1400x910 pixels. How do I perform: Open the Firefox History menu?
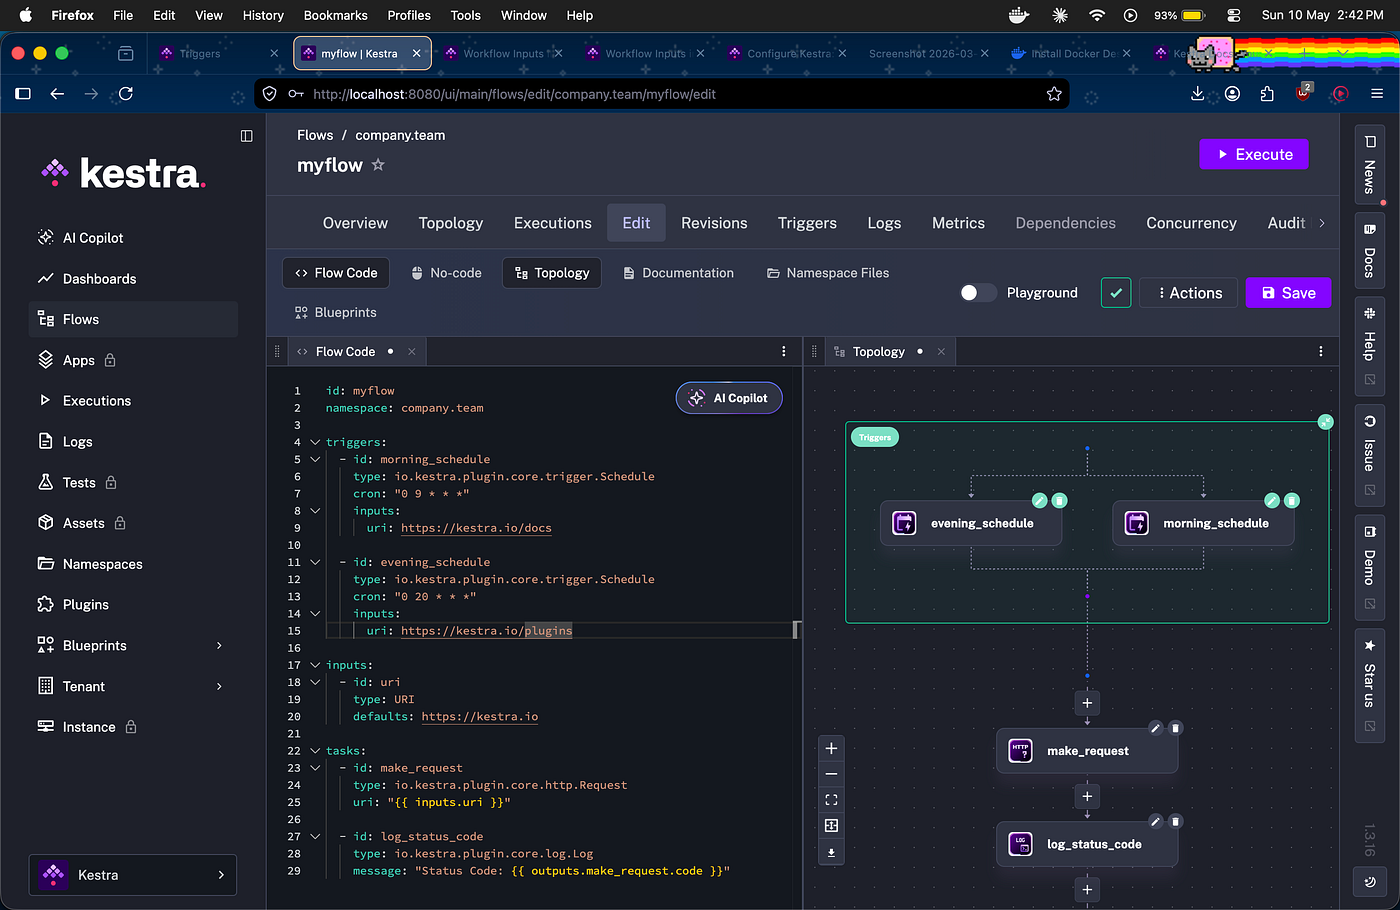pyautogui.click(x=263, y=15)
